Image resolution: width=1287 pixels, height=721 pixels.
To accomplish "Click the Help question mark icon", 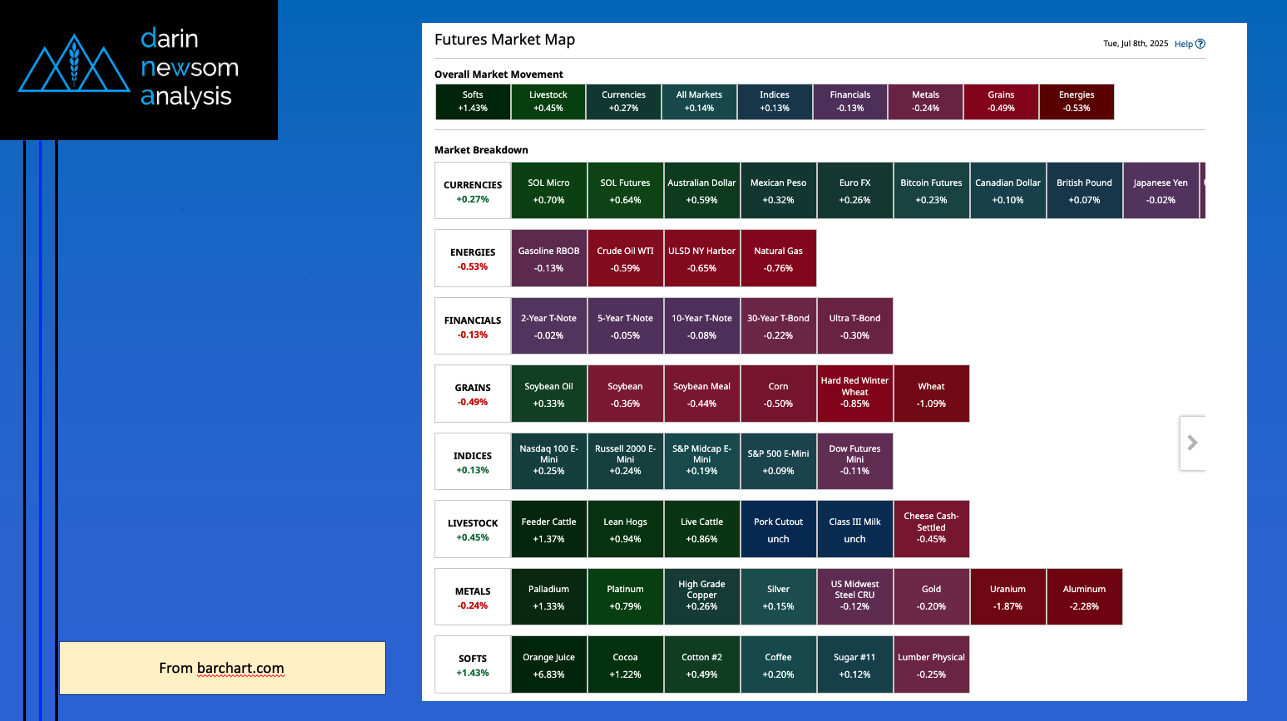I will pos(1200,44).
